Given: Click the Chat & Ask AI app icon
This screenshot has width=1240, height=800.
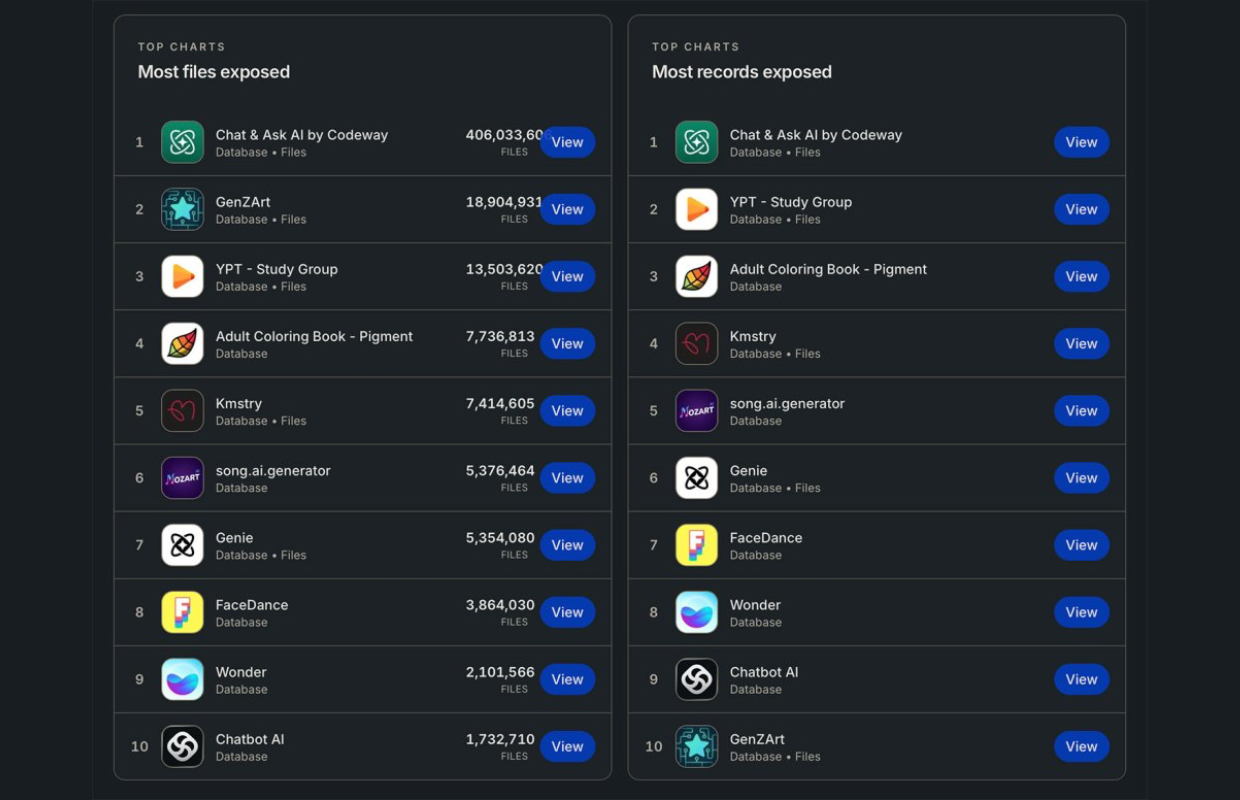Looking at the screenshot, I should pos(183,142).
